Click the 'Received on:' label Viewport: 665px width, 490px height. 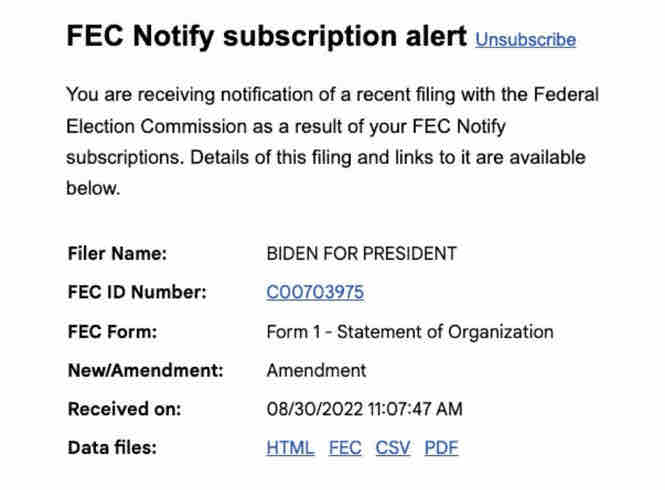124,409
